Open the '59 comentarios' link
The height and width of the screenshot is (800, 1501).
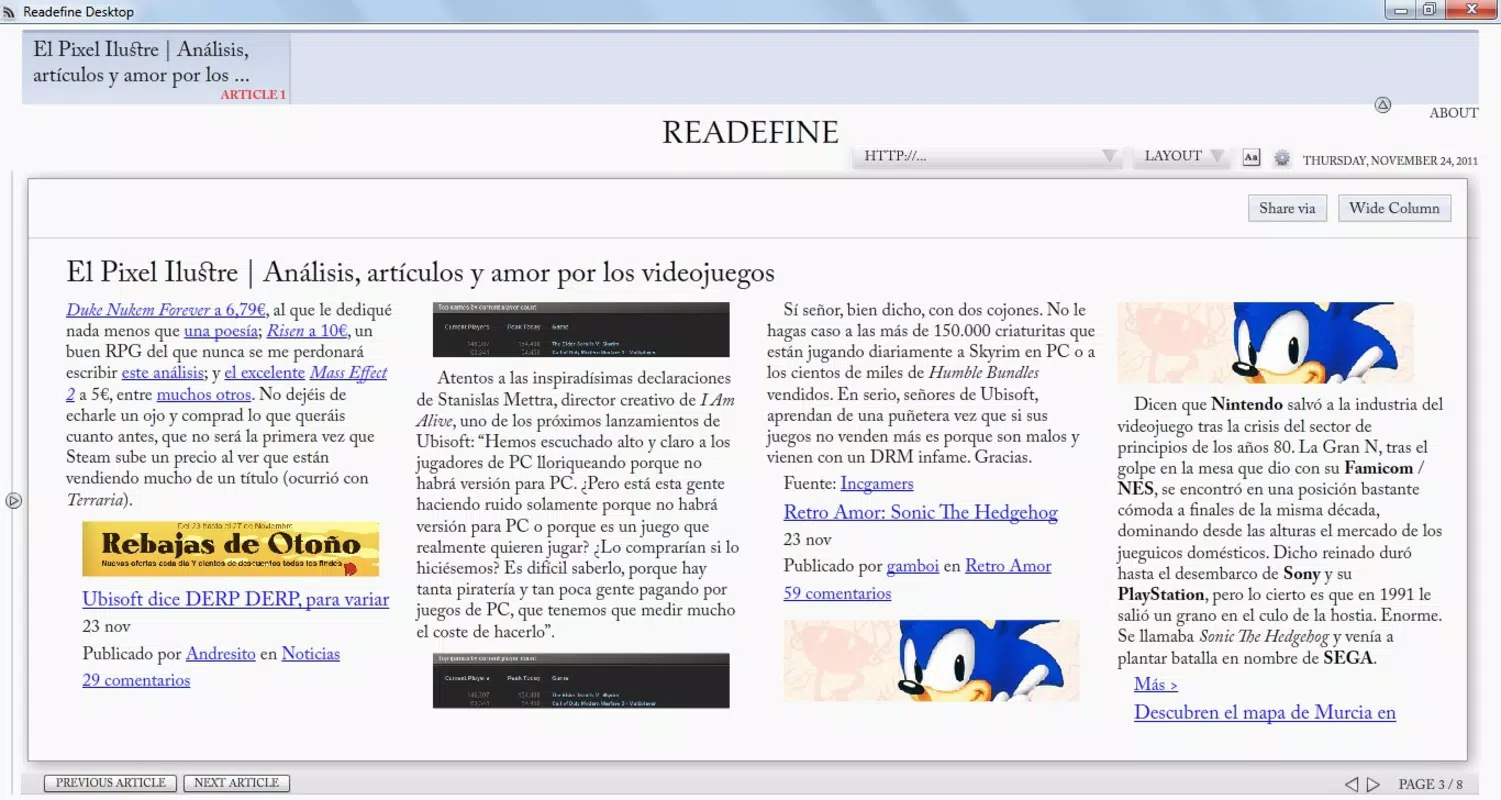click(837, 593)
